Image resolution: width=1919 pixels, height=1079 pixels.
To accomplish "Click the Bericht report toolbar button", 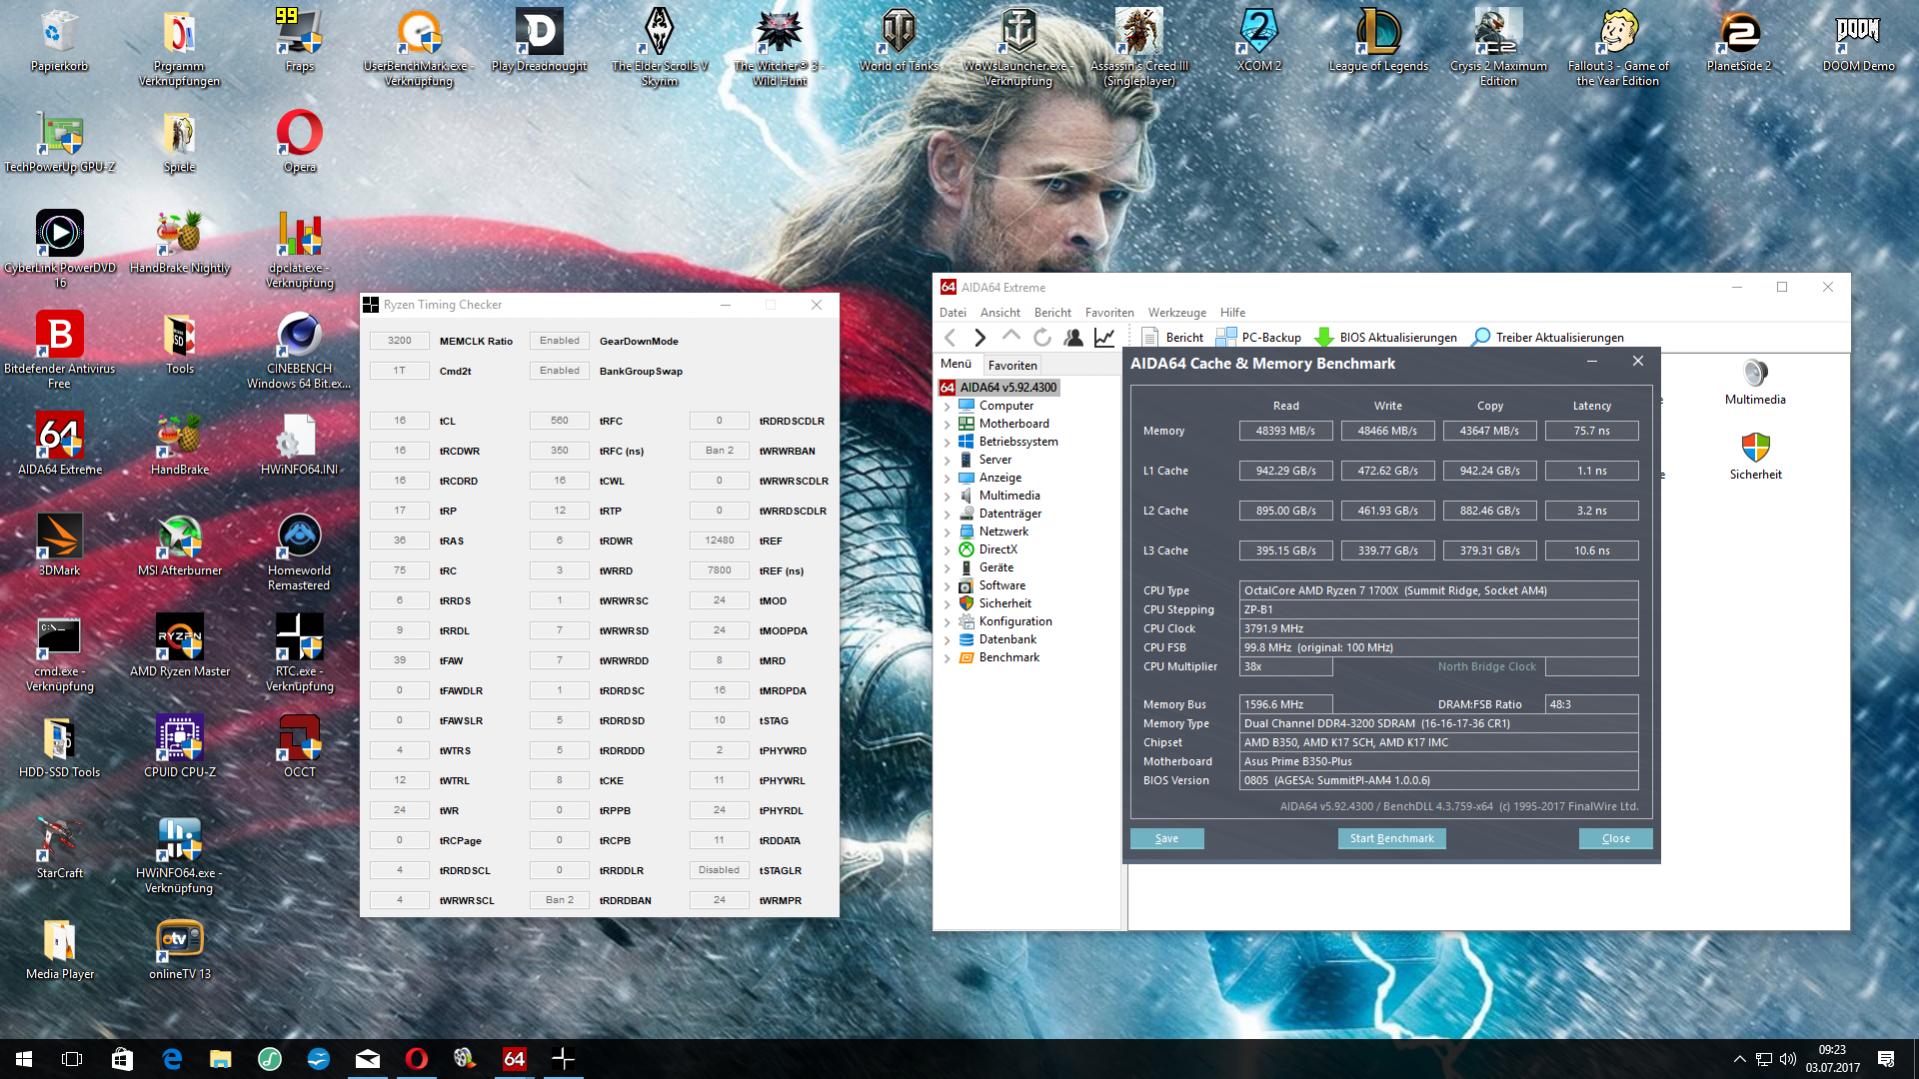I will click(1172, 338).
